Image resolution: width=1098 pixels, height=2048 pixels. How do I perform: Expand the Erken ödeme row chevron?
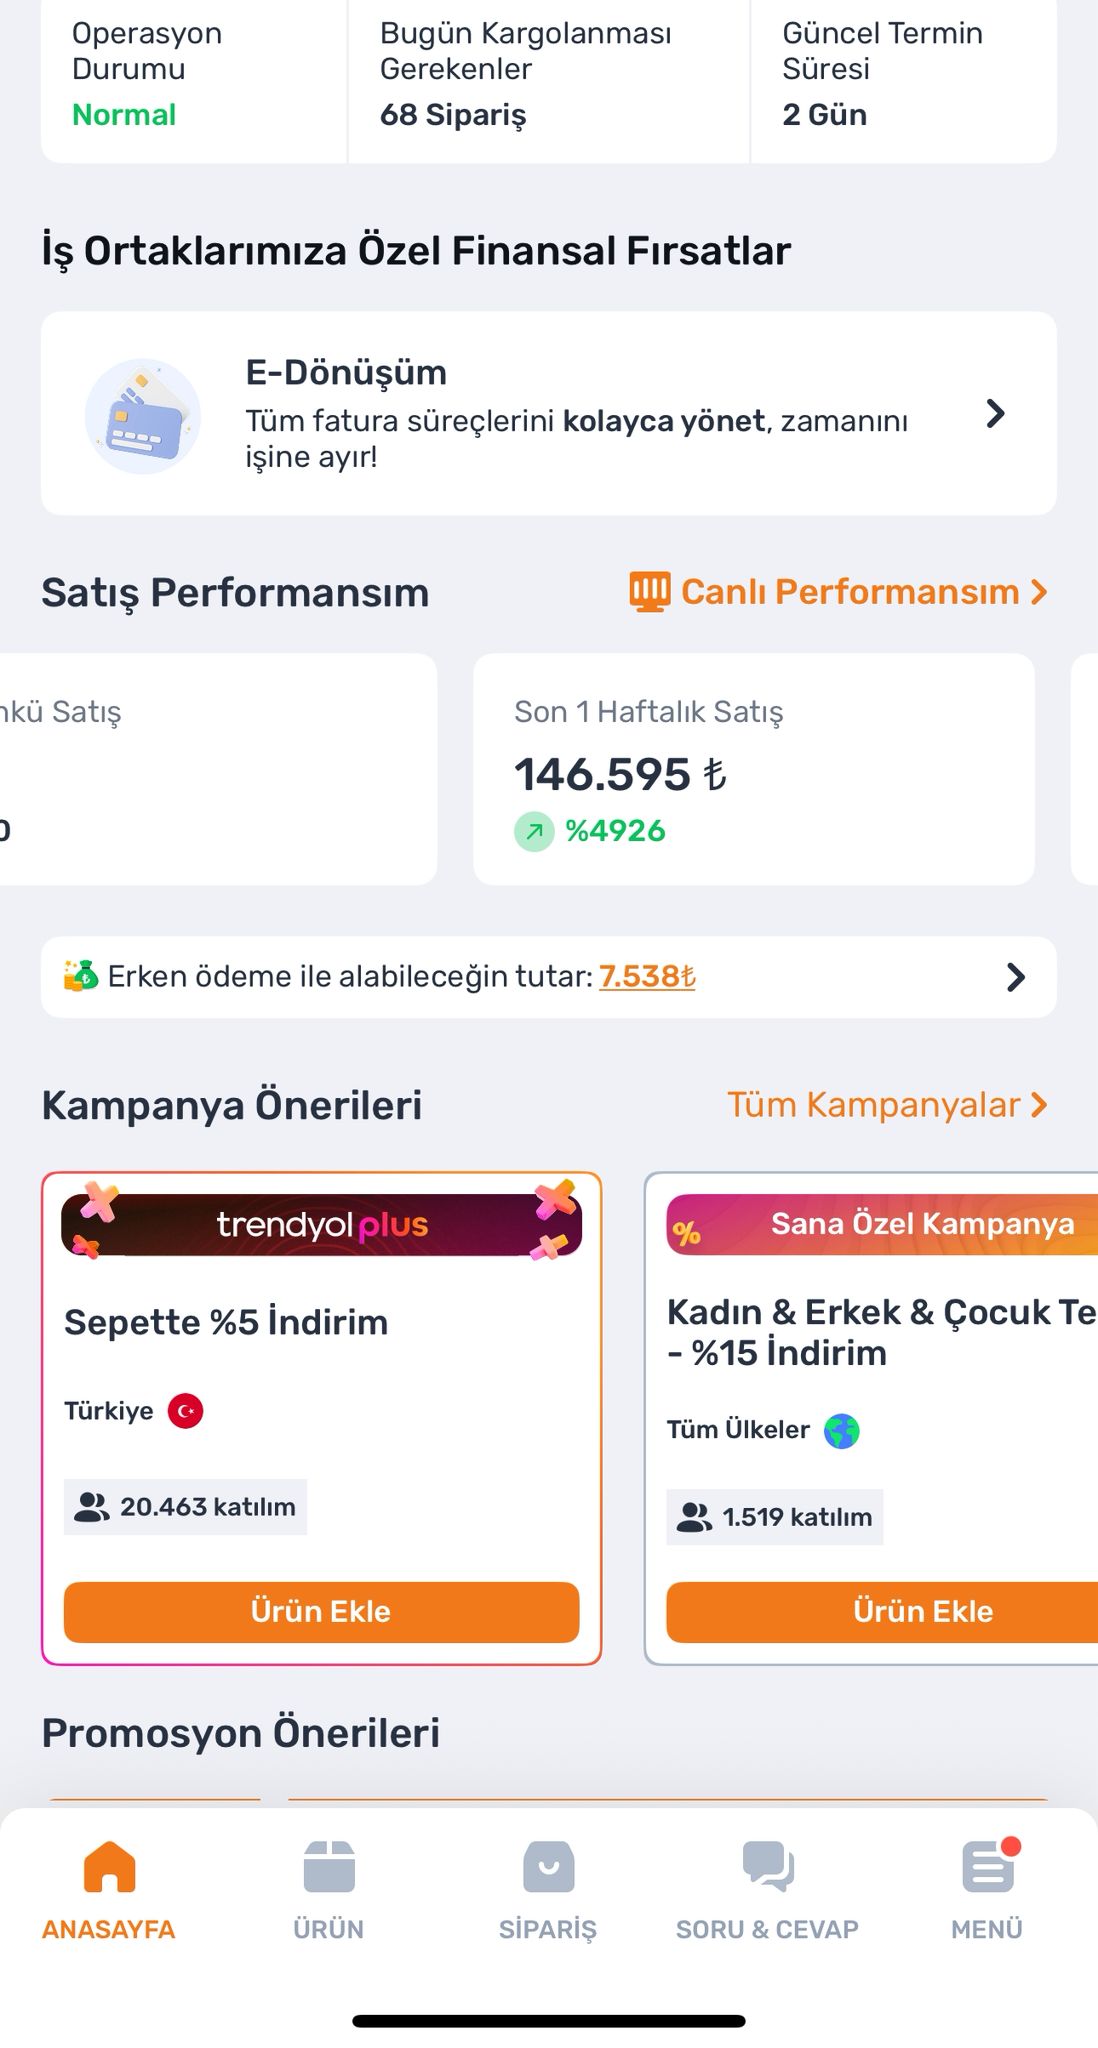(1016, 977)
